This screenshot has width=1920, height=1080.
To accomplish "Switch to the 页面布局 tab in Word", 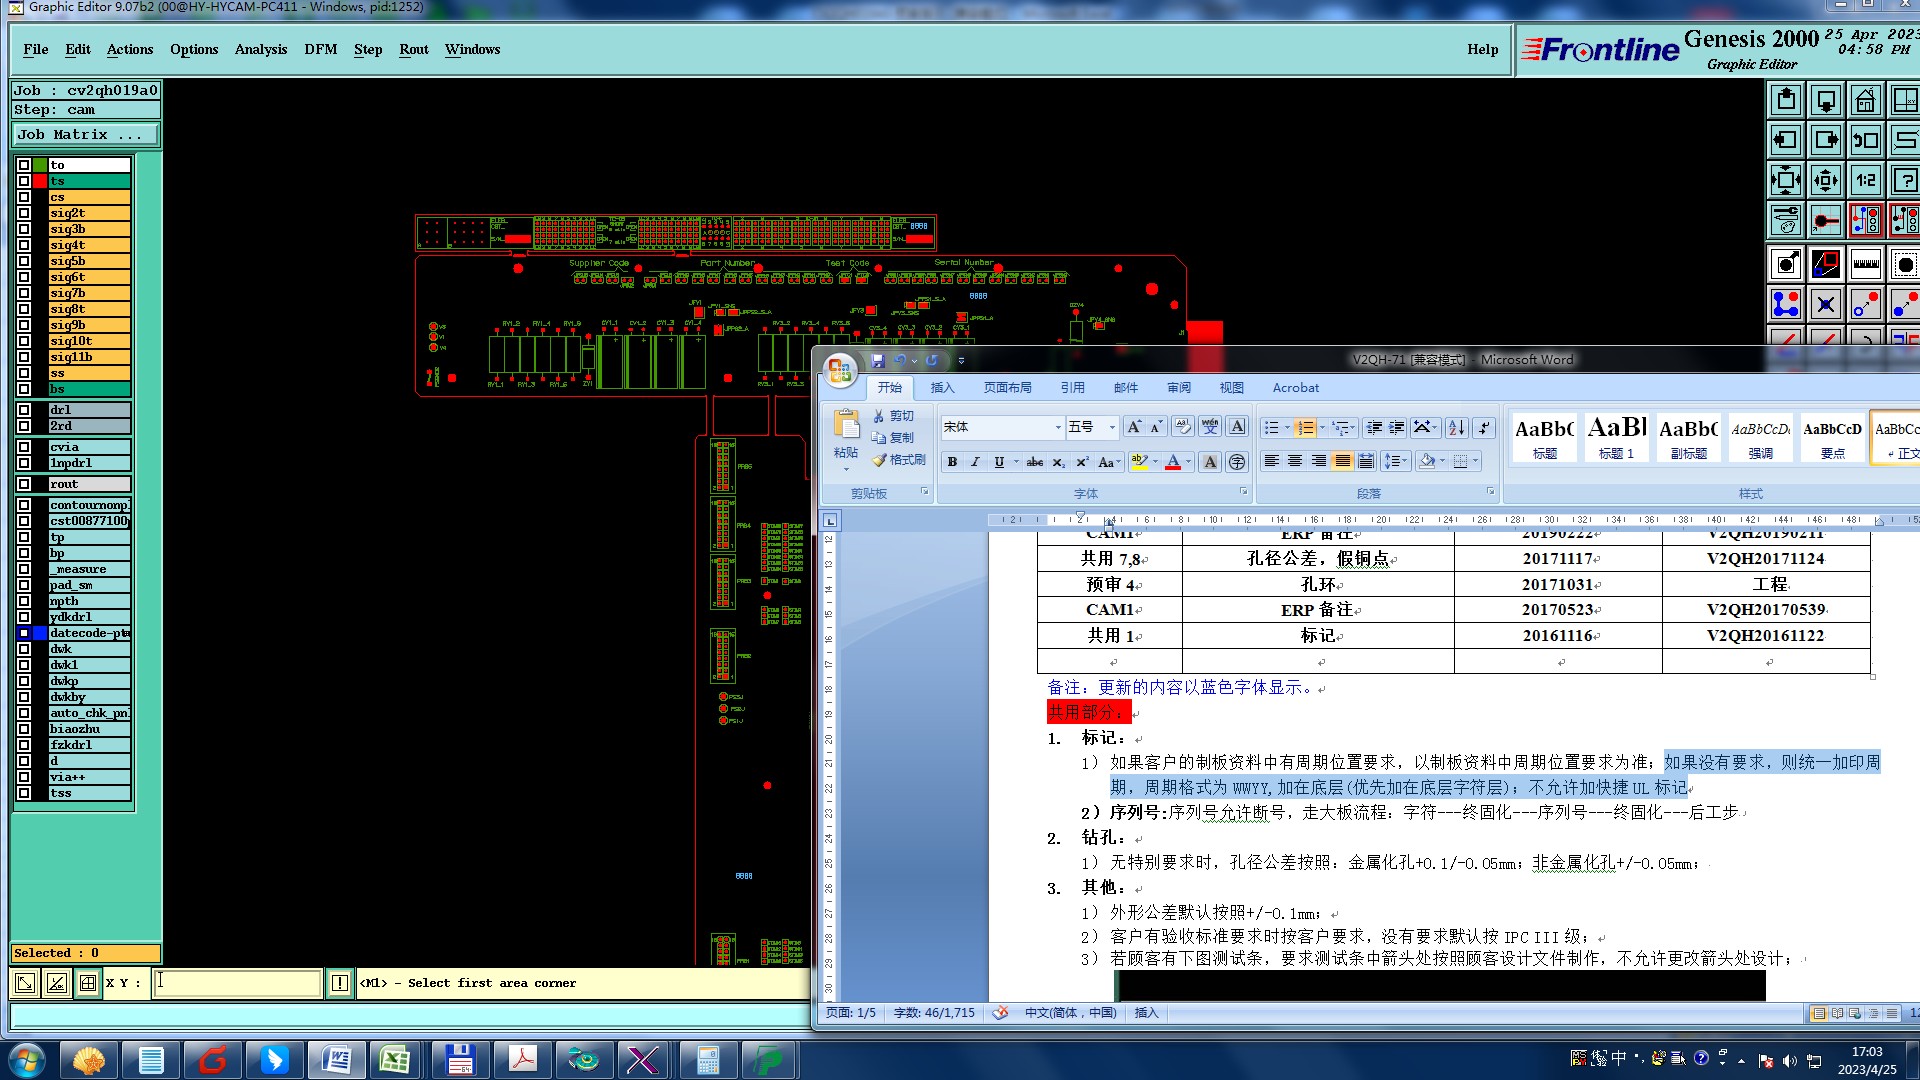I will click(x=1007, y=388).
